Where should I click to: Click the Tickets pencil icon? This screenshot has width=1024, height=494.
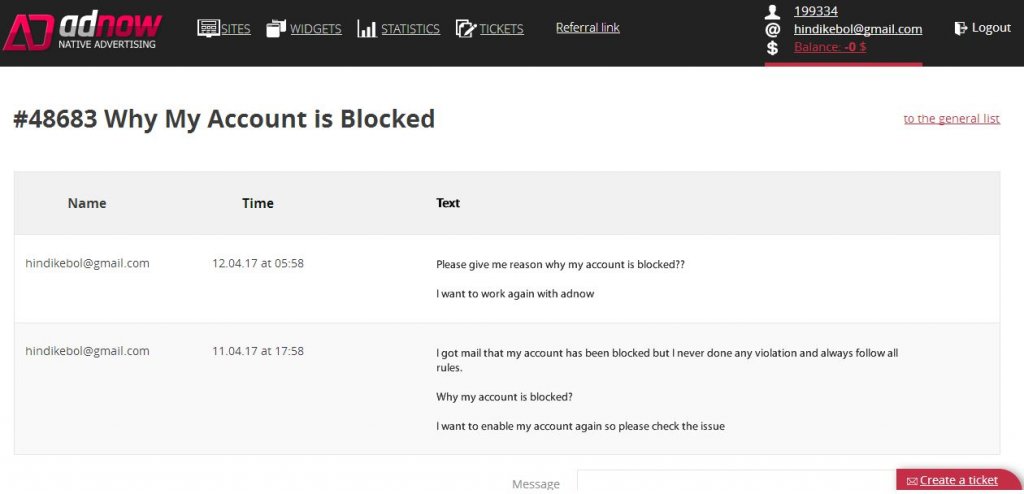click(x=465, y=28)
